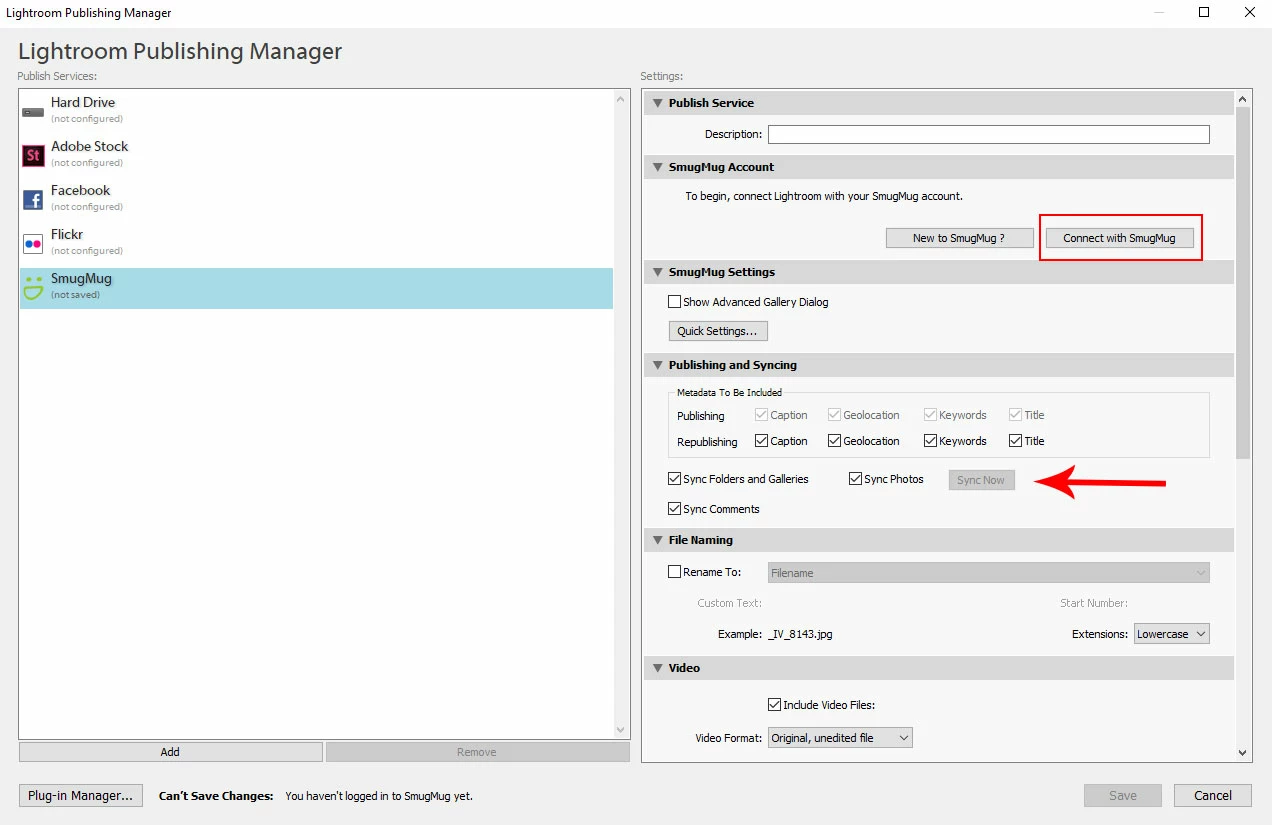Click the Description text field

coord(988,134)
